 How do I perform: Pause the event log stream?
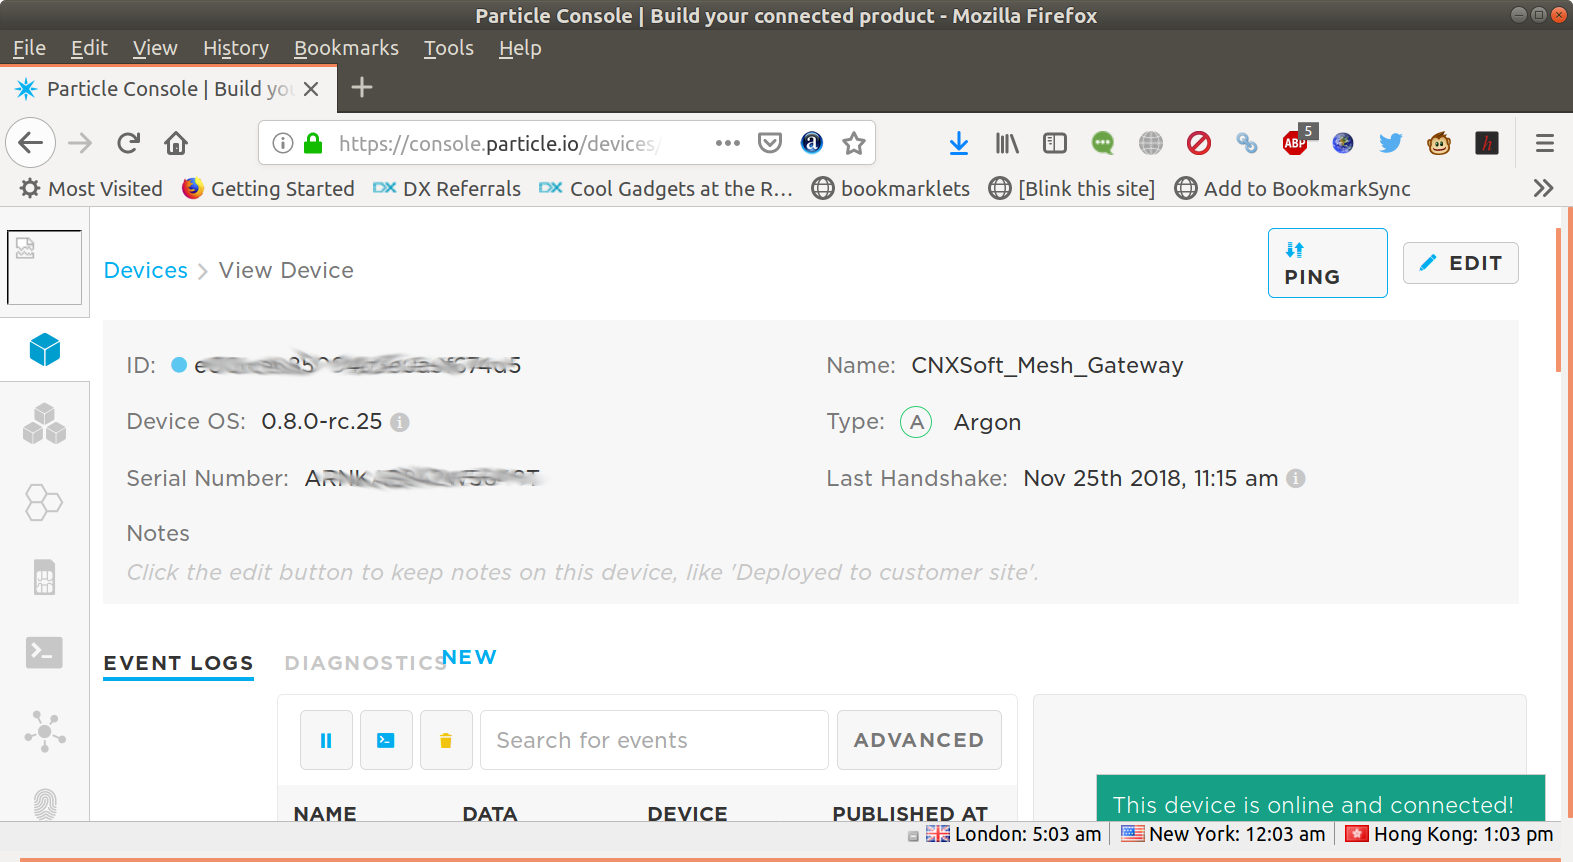pyautogui.click(x=326, y=740)
